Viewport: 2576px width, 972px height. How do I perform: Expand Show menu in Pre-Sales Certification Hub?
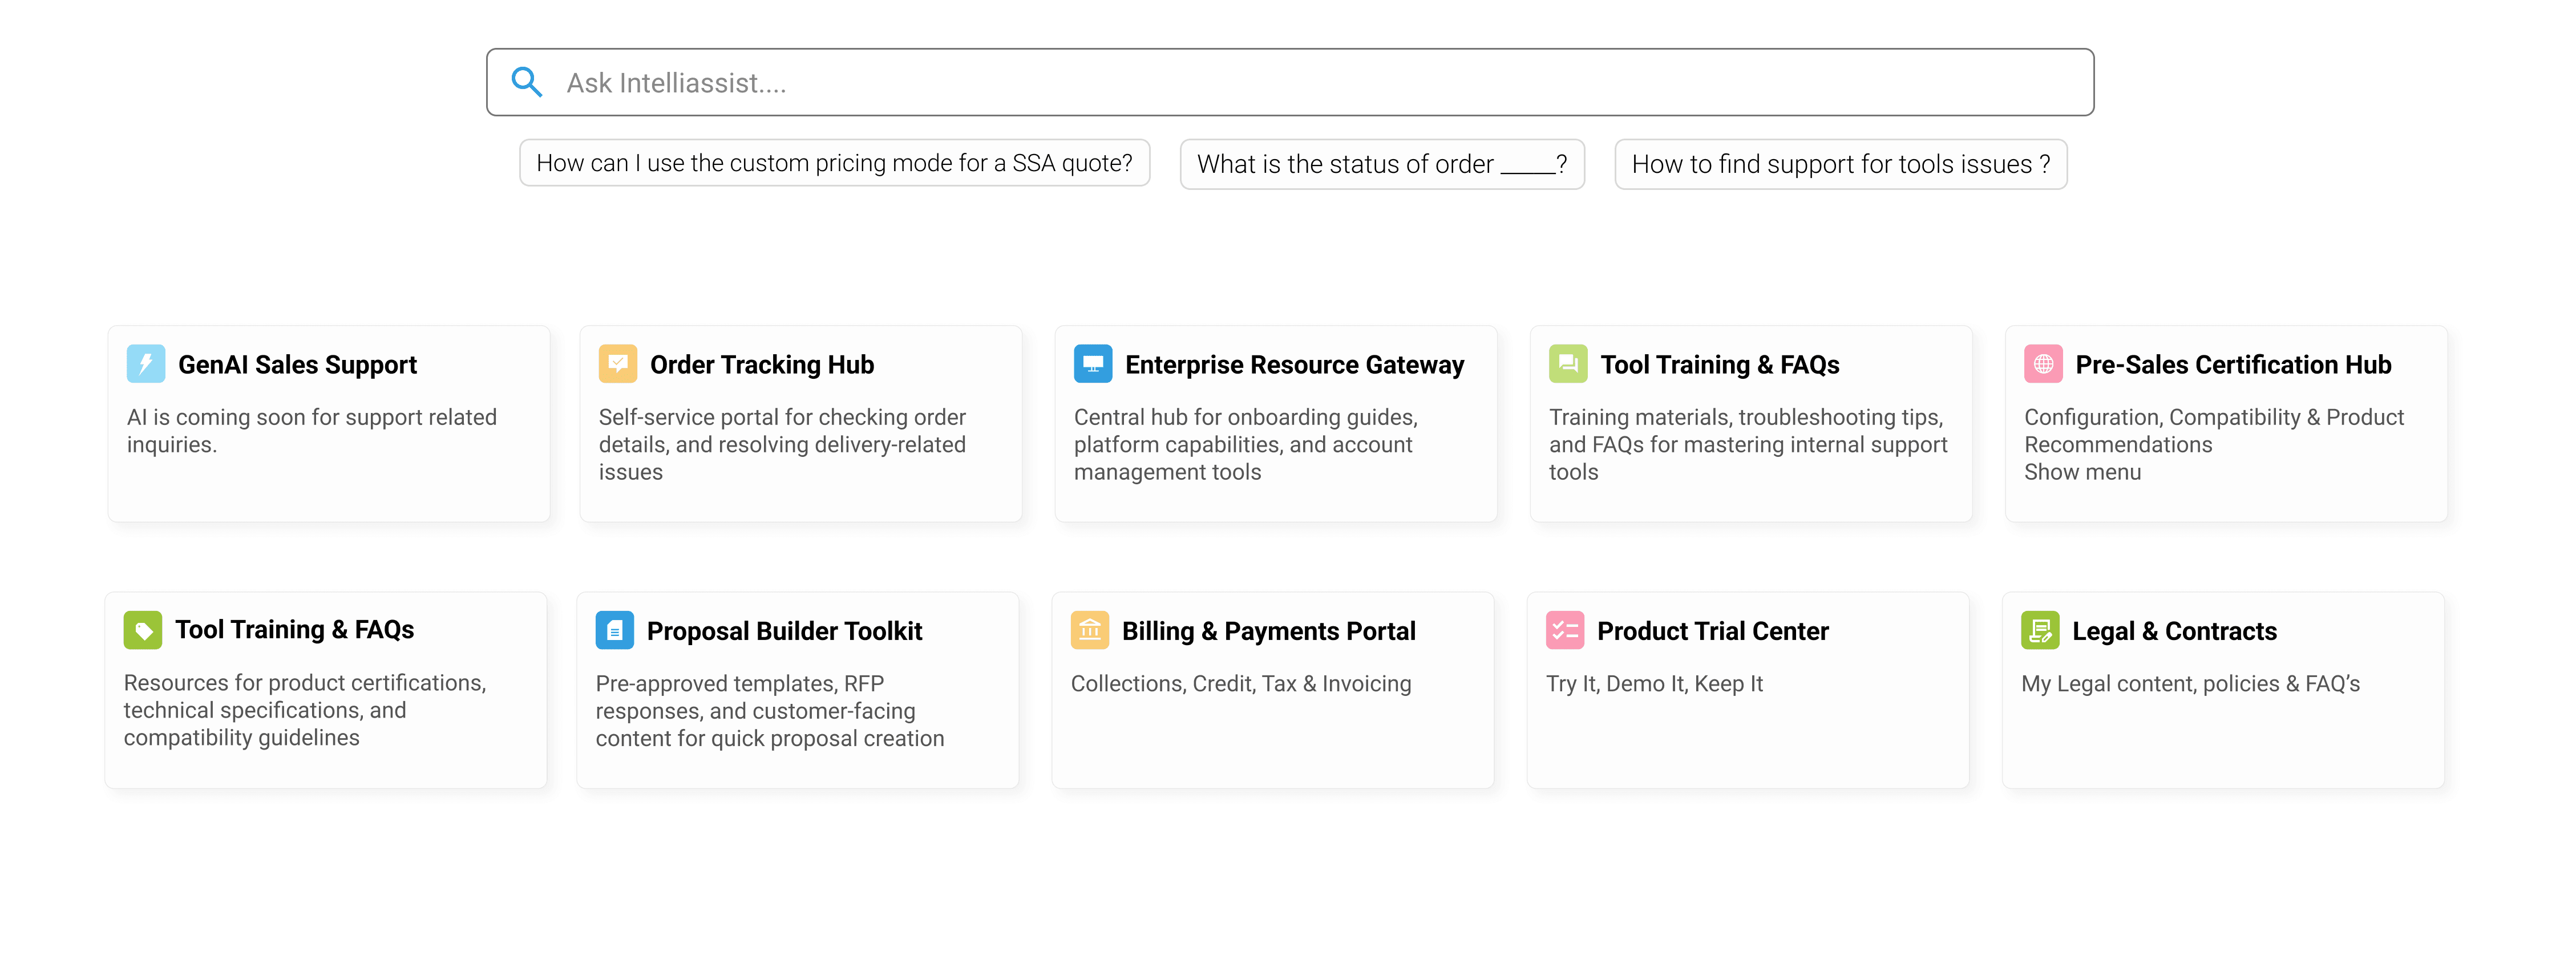click(2082, 472)
